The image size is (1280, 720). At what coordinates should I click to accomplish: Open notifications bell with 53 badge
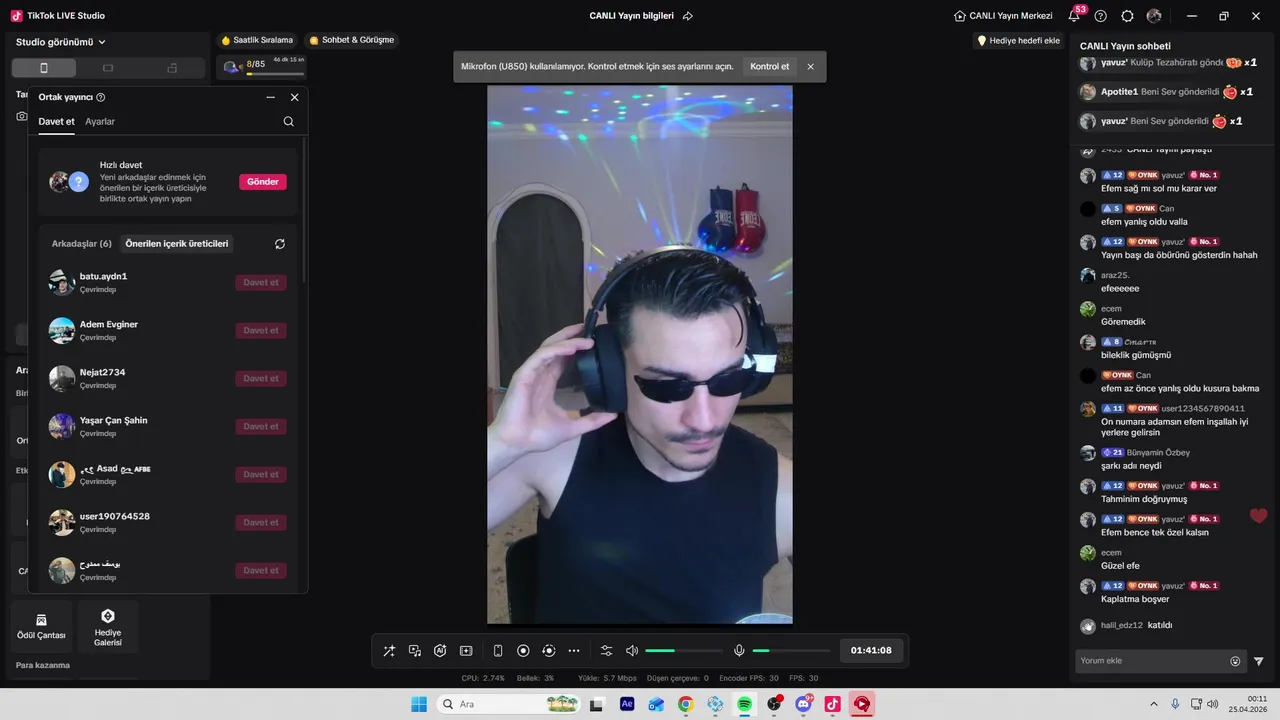pos(1075,15)
